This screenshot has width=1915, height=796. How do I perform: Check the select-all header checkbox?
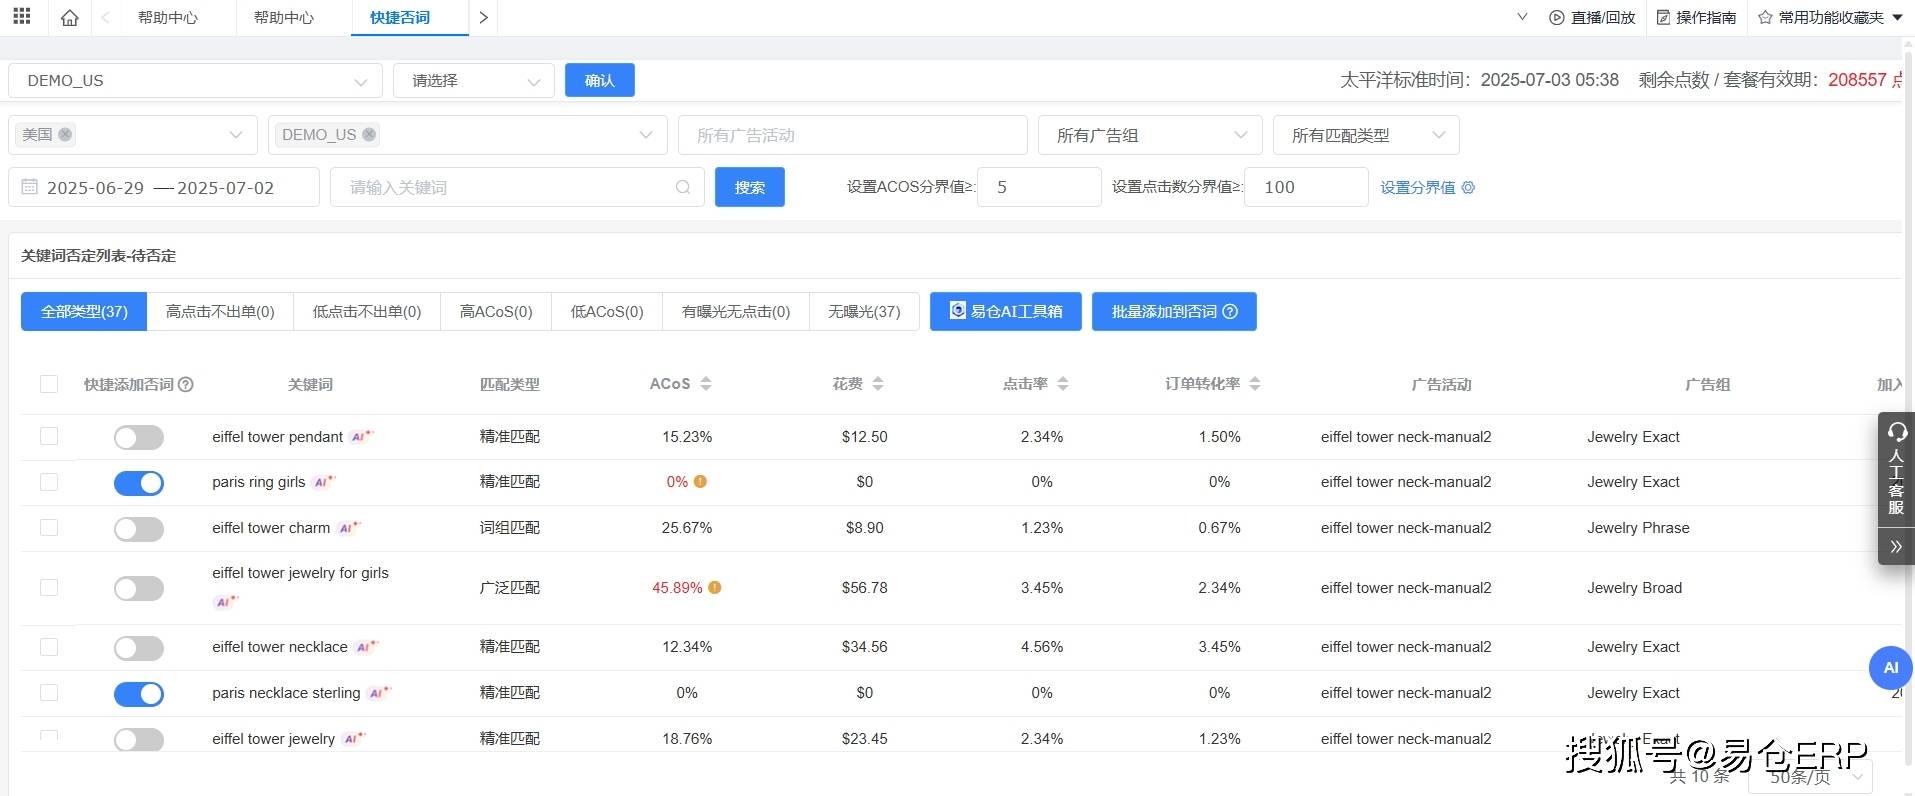(49, 384)
